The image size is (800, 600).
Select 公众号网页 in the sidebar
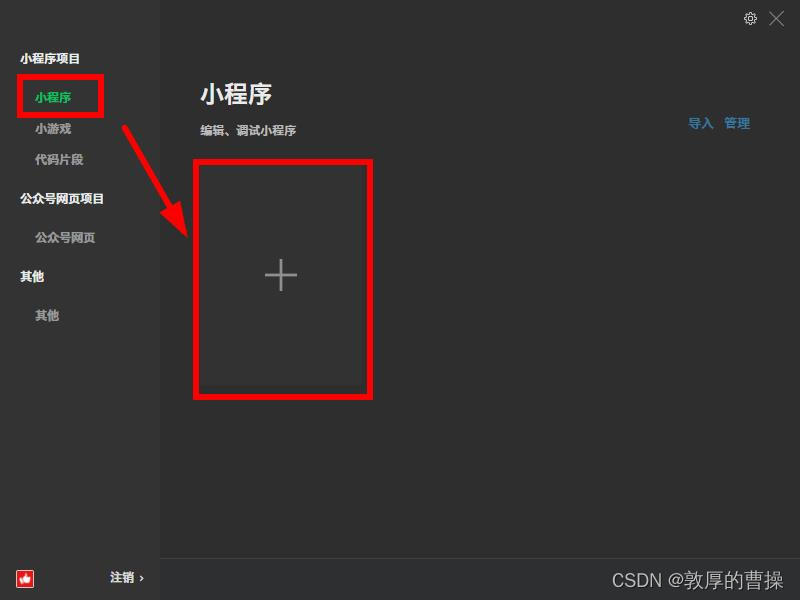65,237
